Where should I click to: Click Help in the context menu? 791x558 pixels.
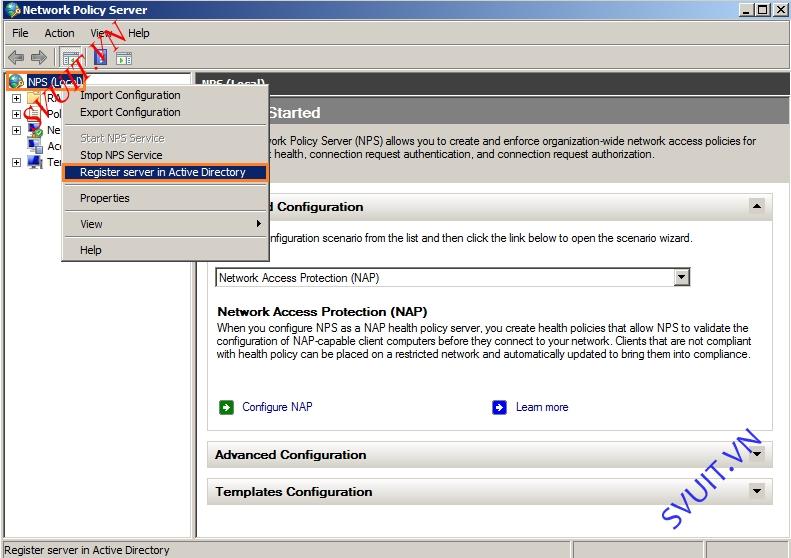[x=165, y=250]
